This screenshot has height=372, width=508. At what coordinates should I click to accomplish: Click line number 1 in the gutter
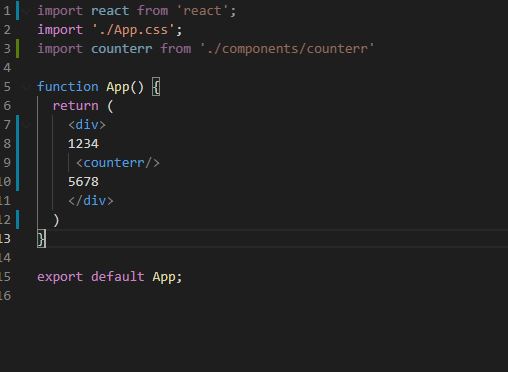click(x=7, y=11)
